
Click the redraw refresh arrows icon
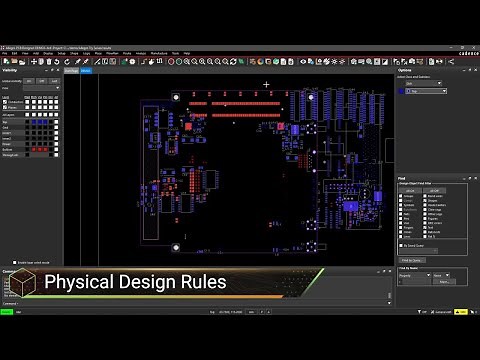[233, 62]
